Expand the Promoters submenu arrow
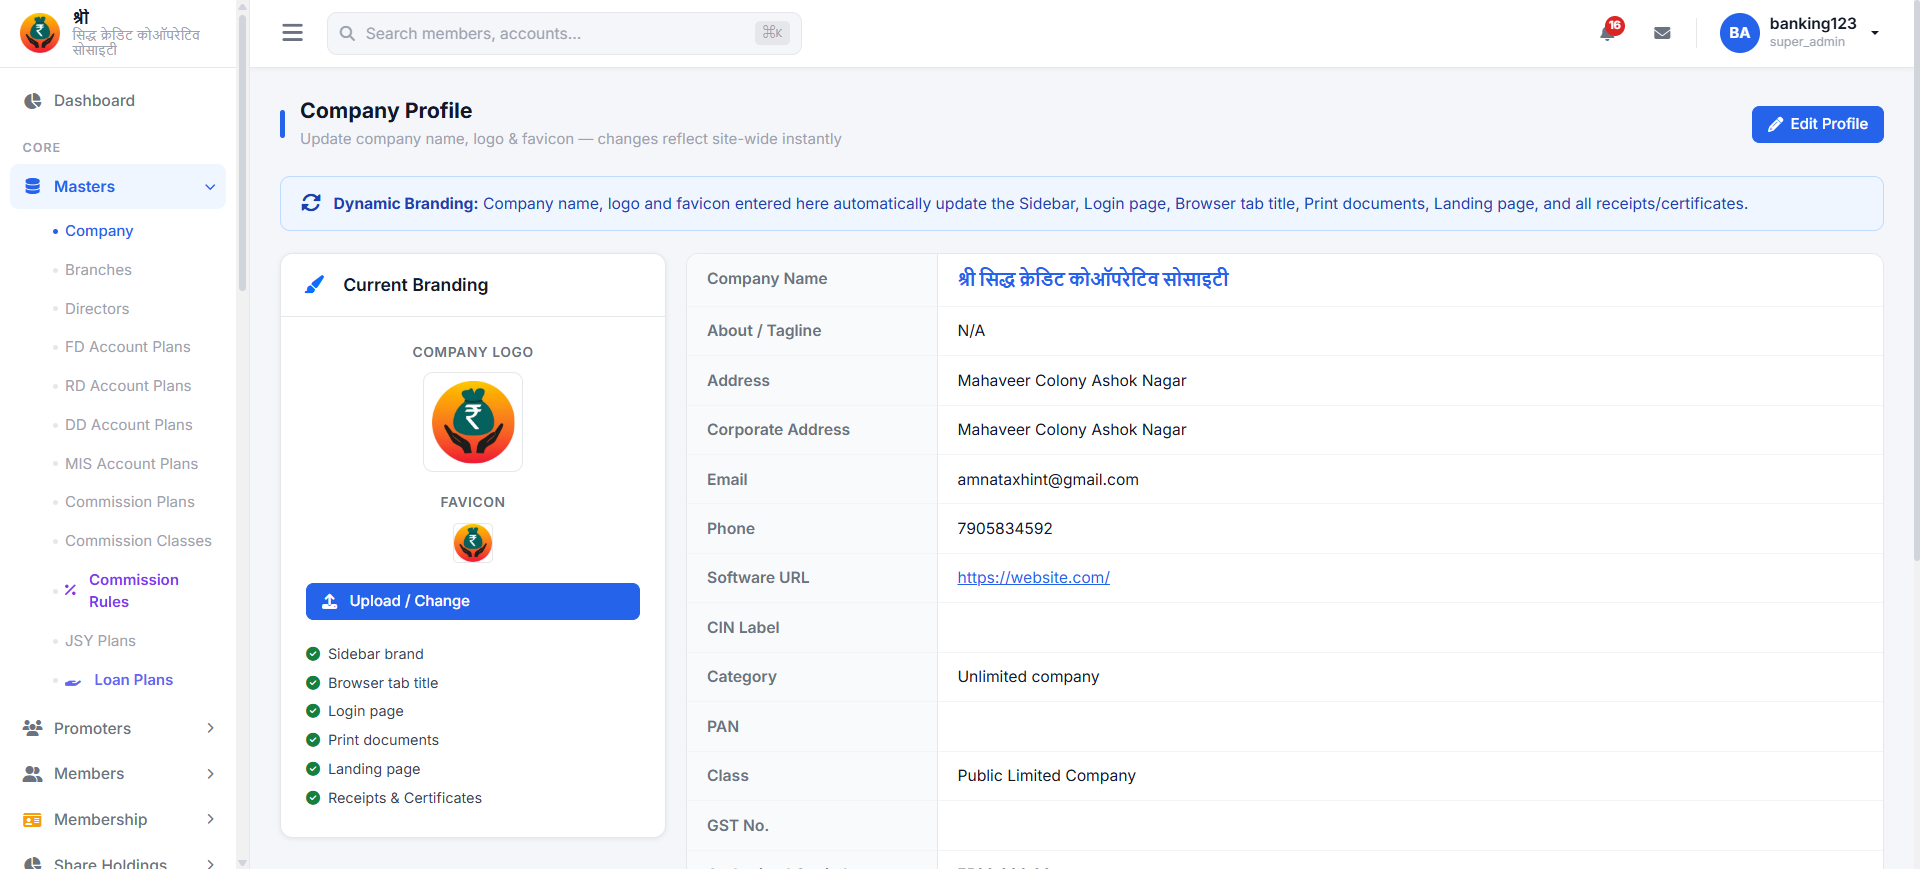The width and height of the screenshot is (1920, 869). [210, 728]
